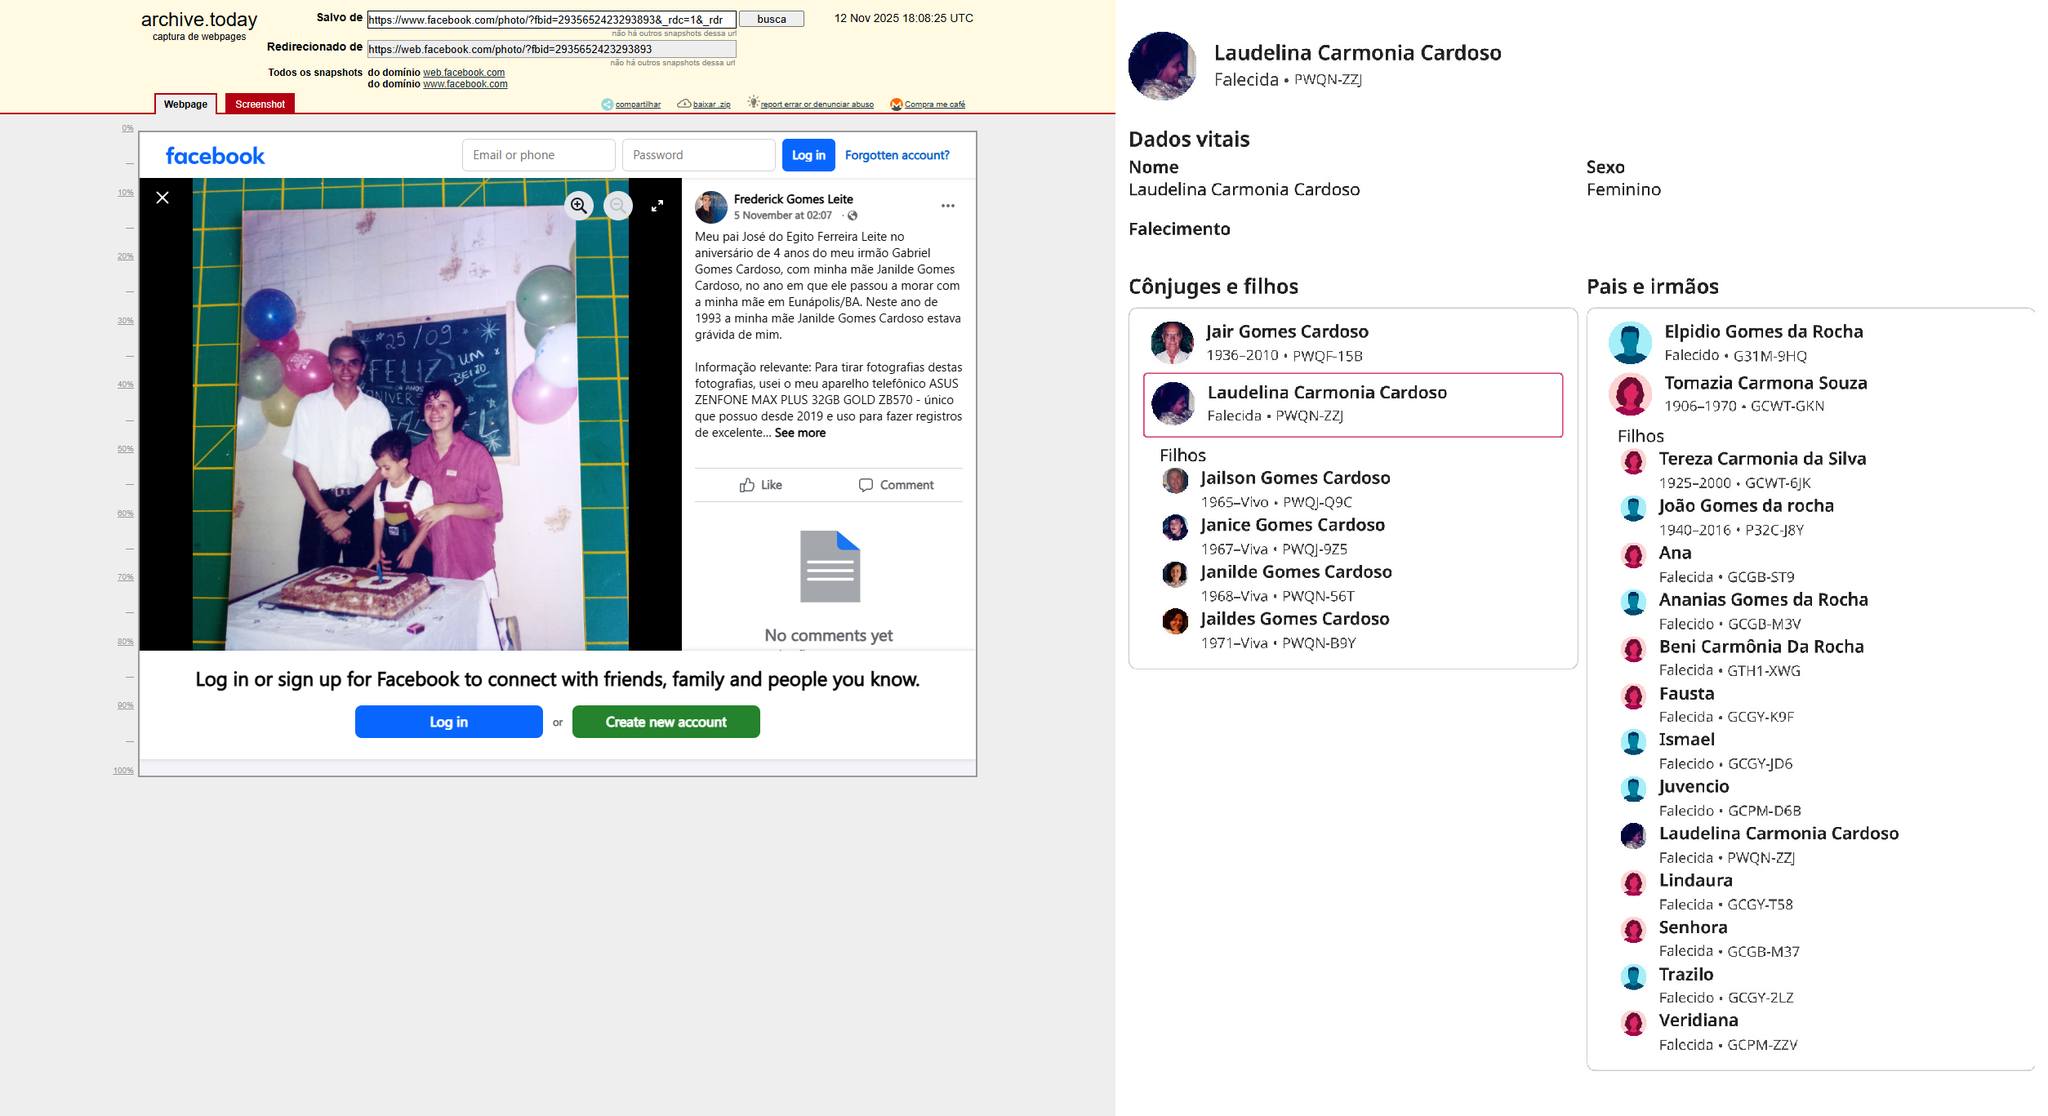Click Janilde Gomes Cardoso's portrait thumbnail
The width and height of the screenshot is (2048, 1116).
[1175, 574]
